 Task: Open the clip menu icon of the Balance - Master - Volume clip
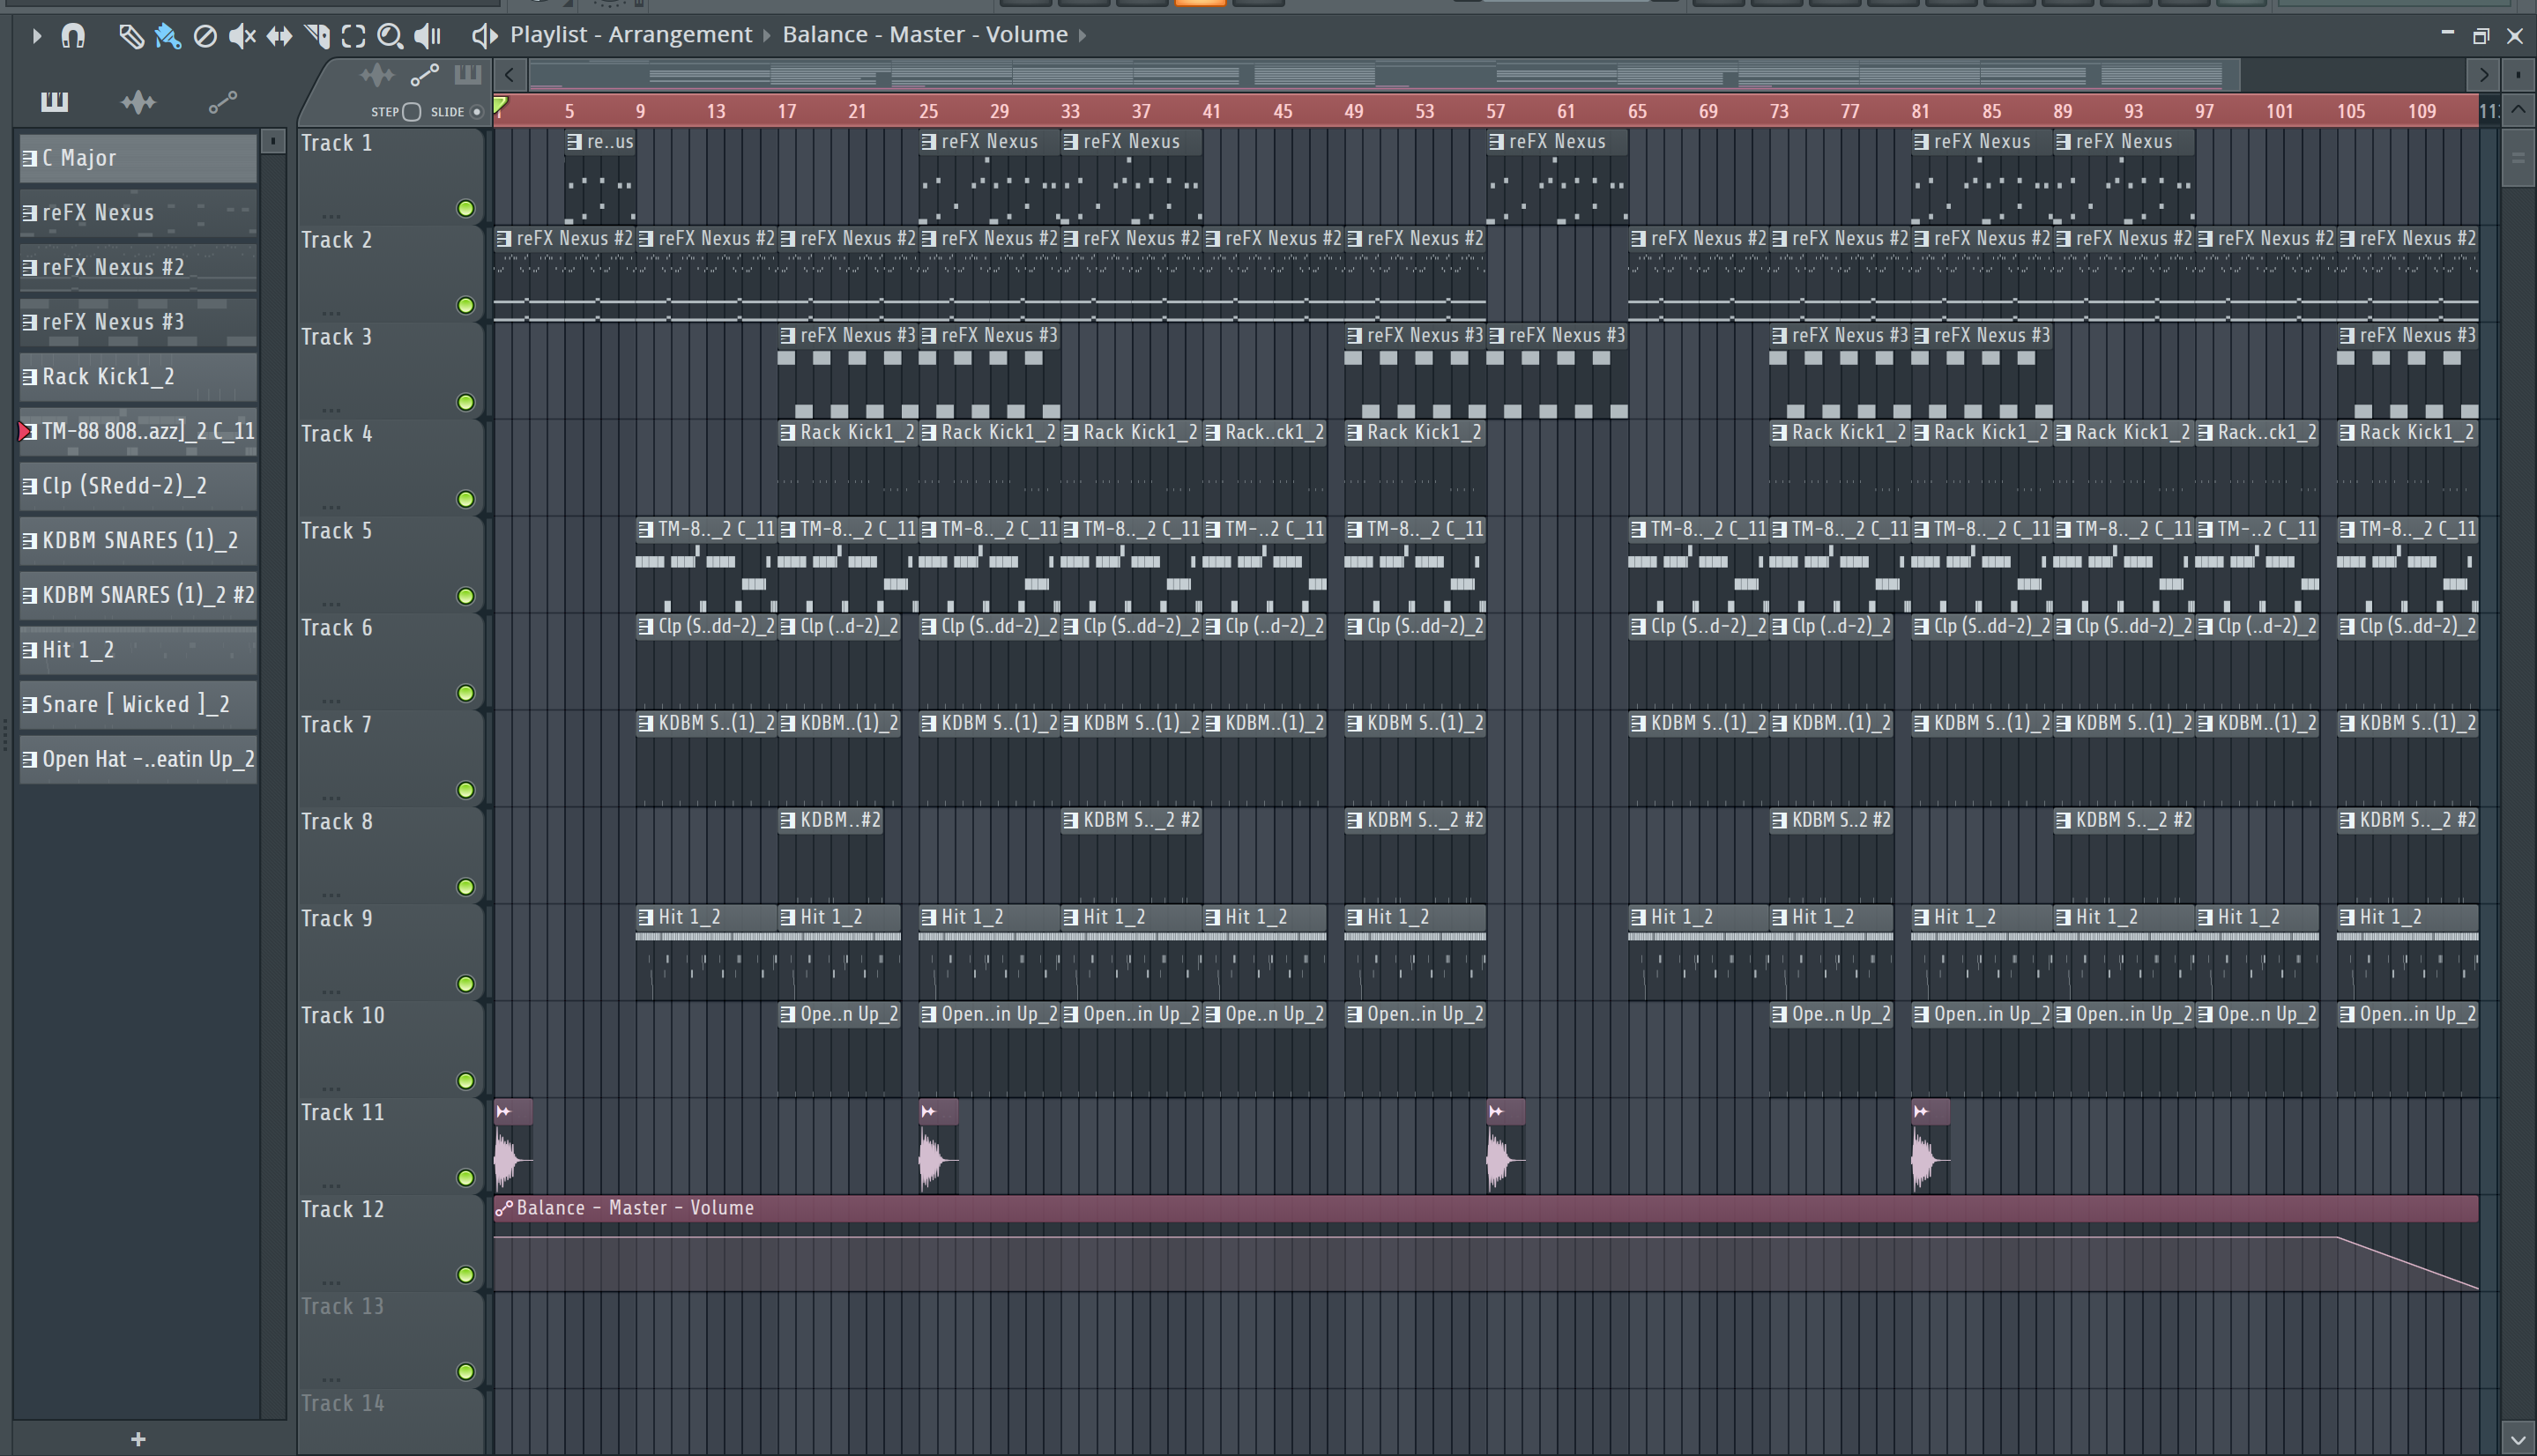504,1208
